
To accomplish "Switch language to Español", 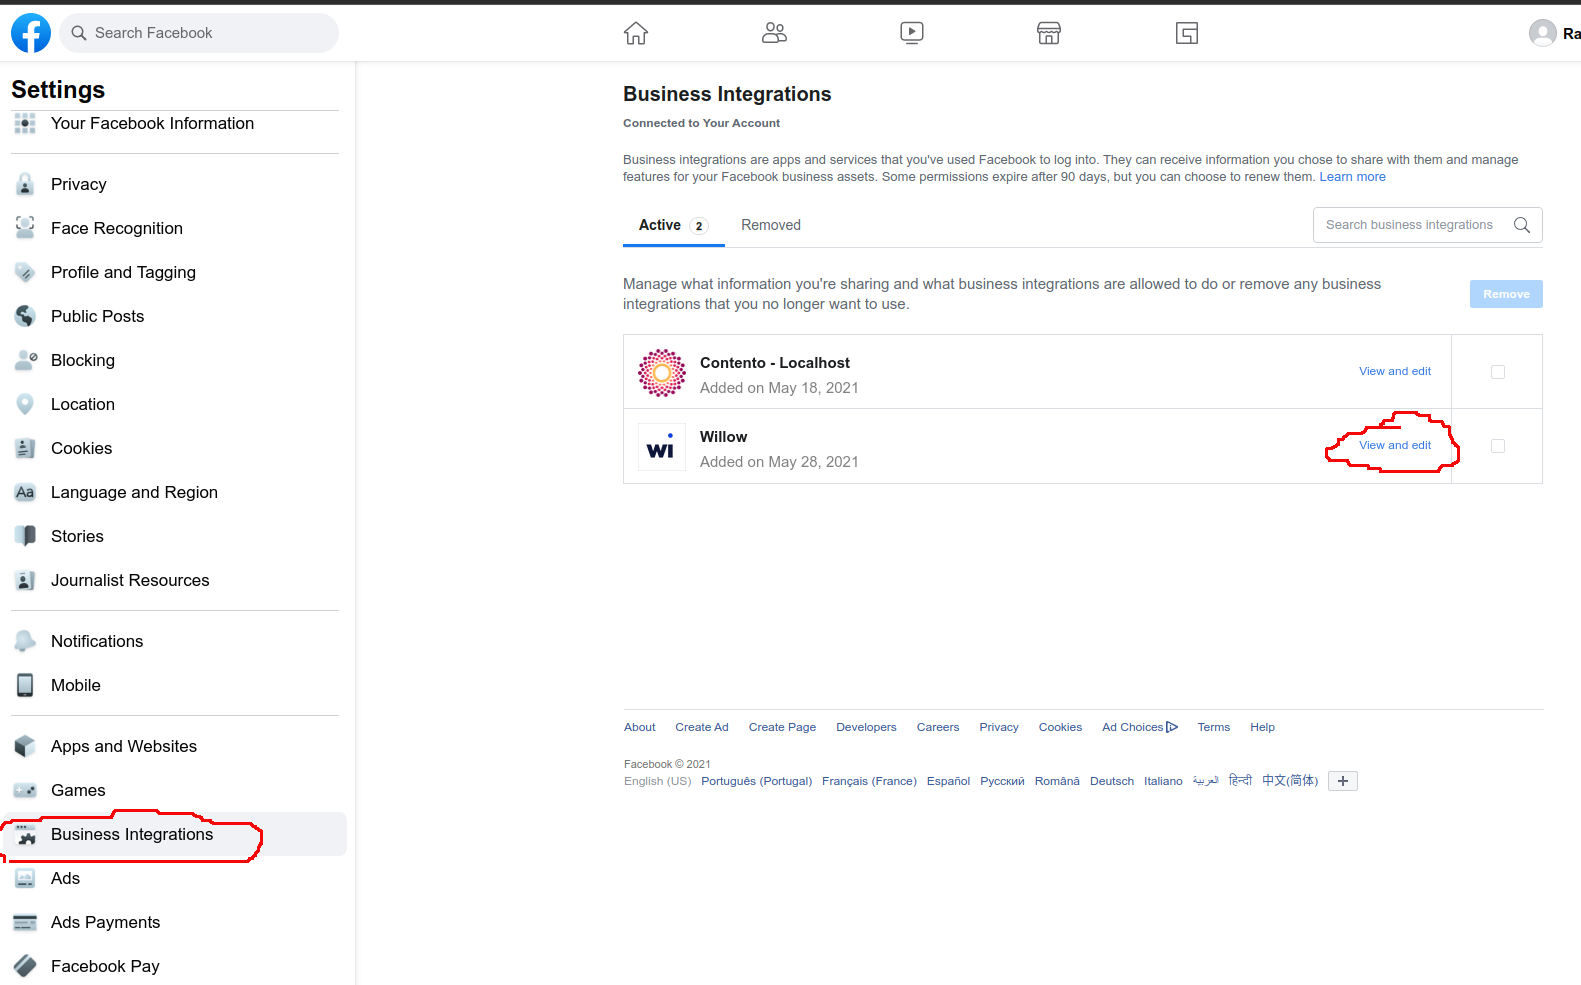I will coord(948,781).
